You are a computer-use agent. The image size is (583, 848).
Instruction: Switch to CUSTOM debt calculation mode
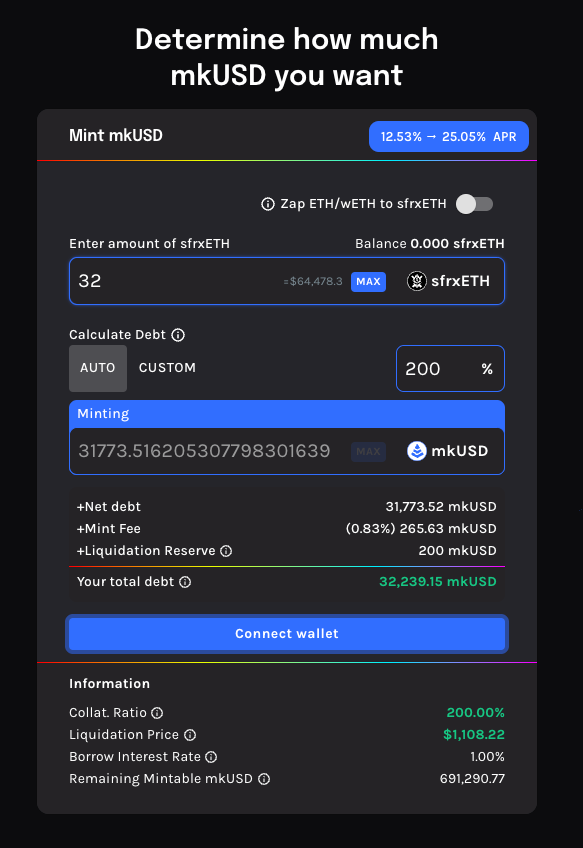click(x=167, y=368)
